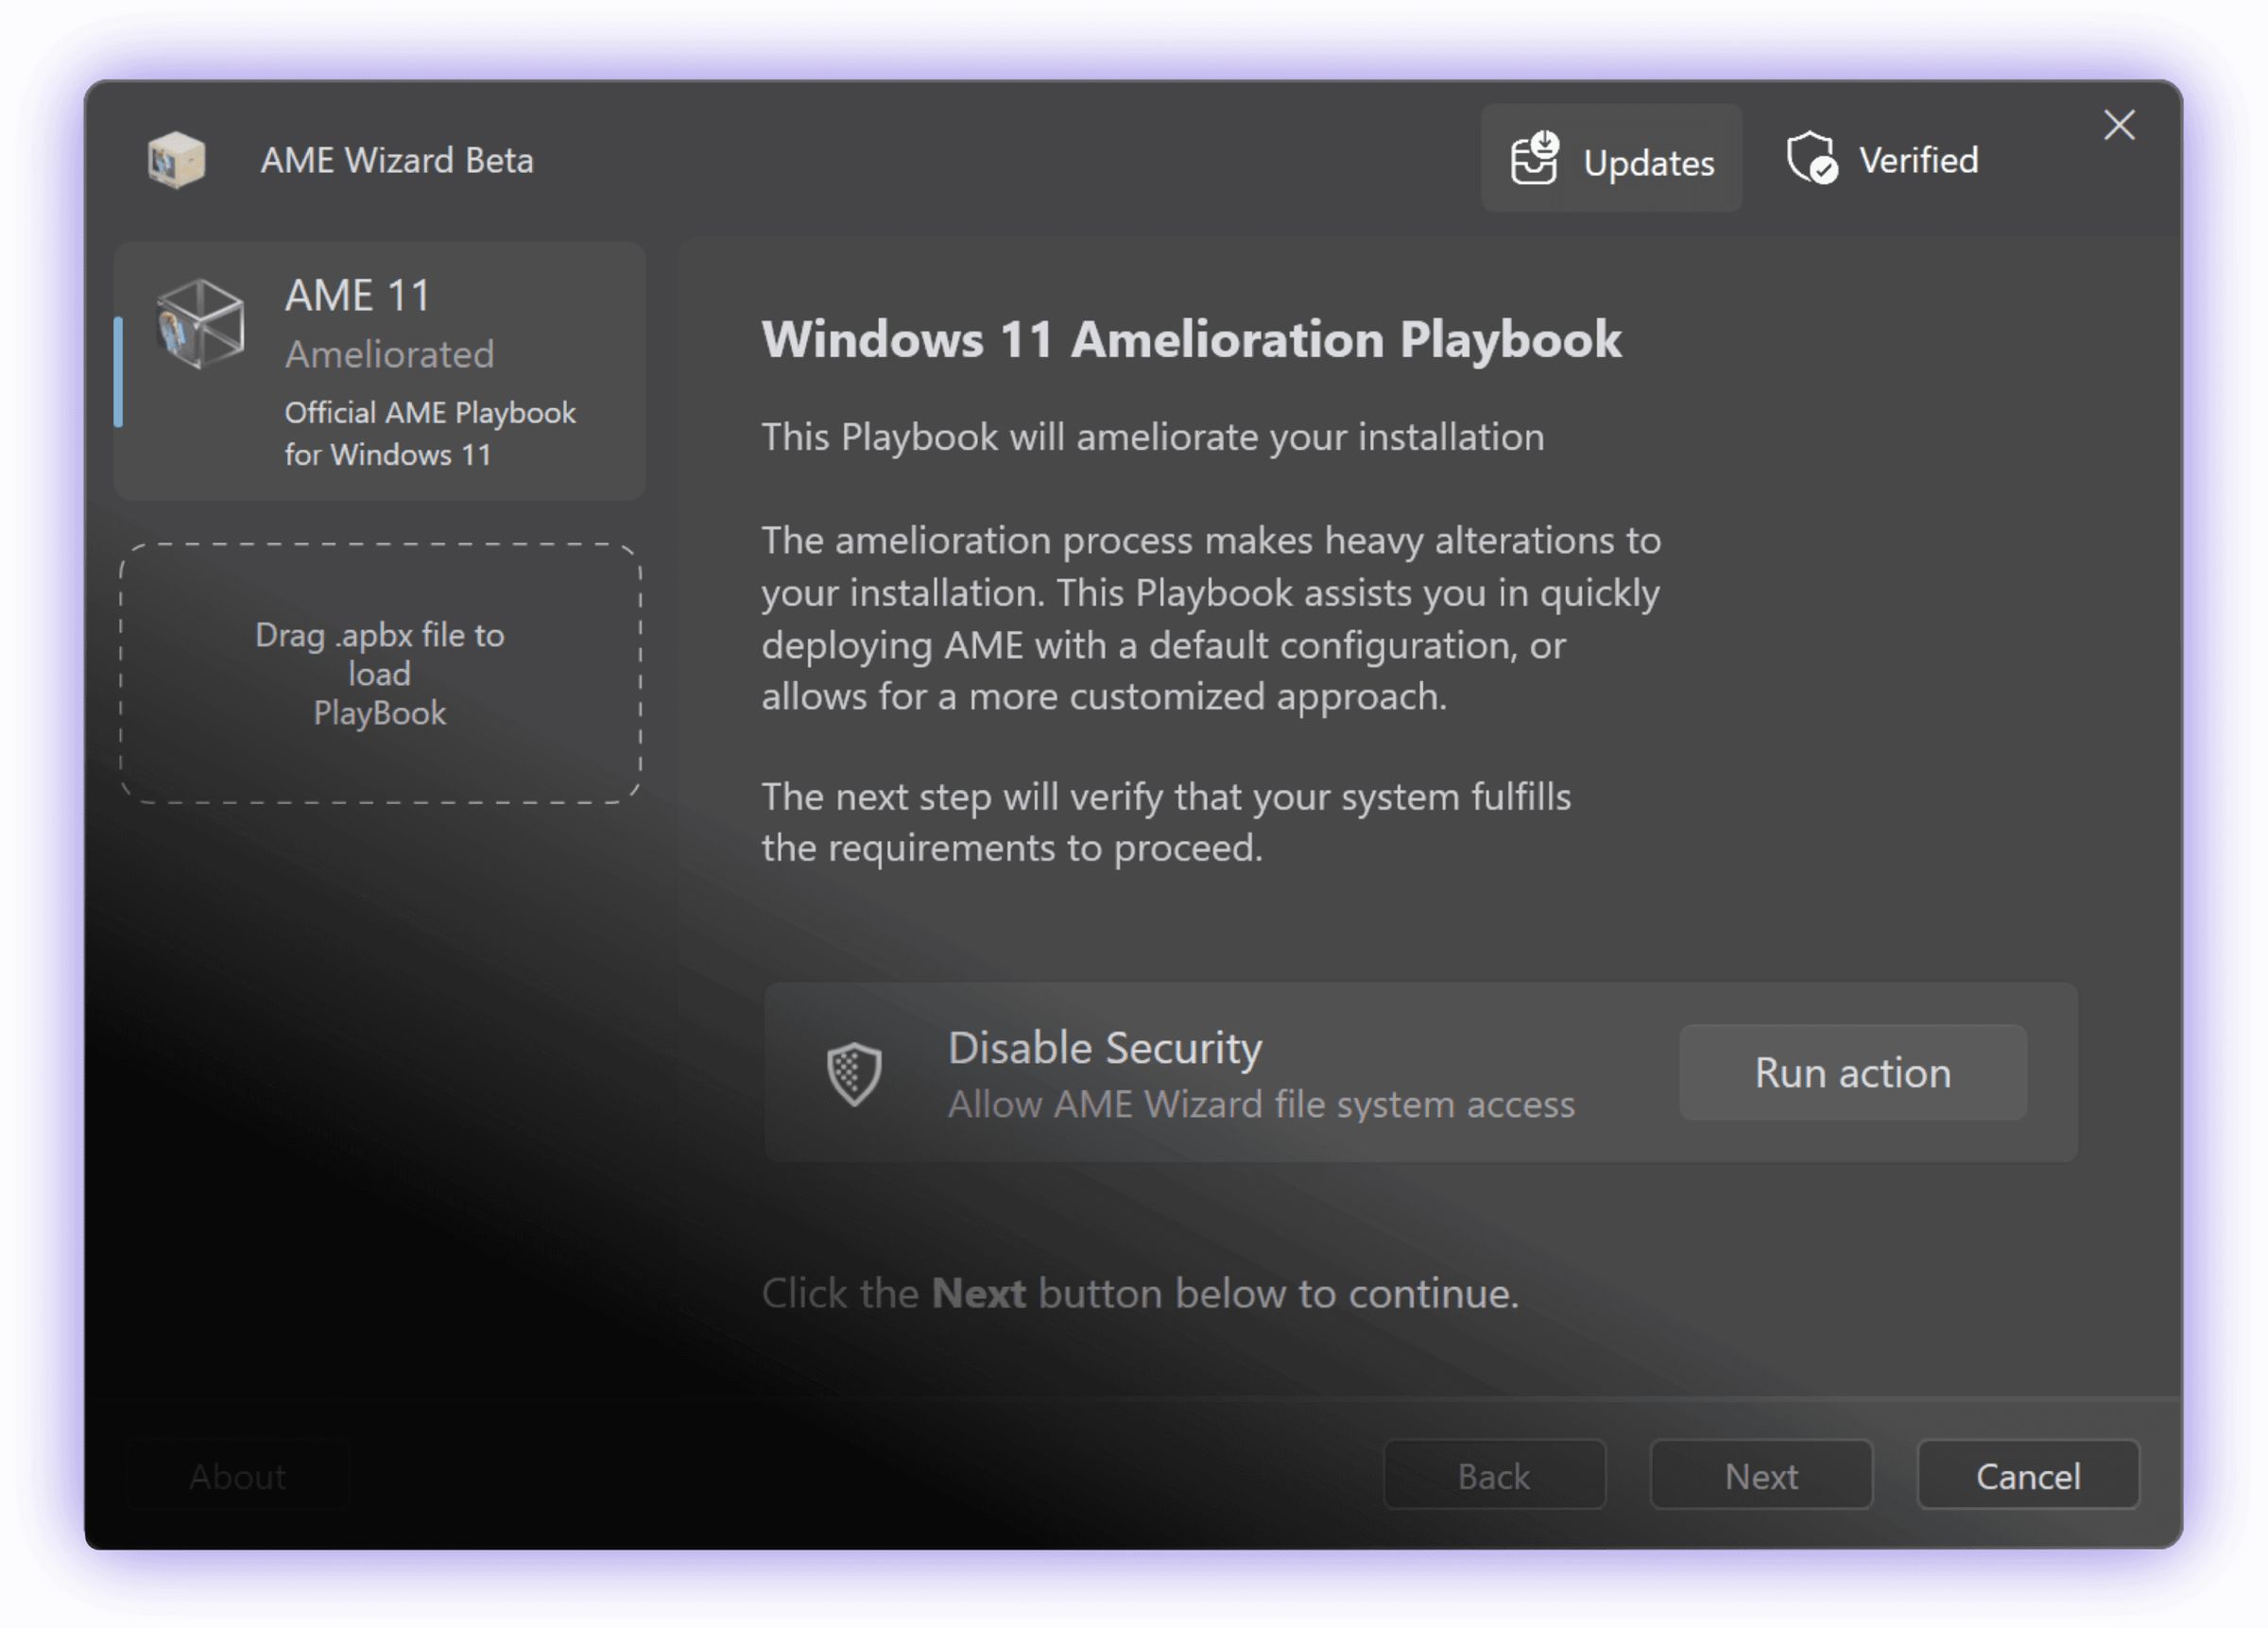Click the Windows 11 Amelioration Playbook heading
The width and height of the screenshot is (2268, 1628).
pyautogui.click(x=1191, y=339)
